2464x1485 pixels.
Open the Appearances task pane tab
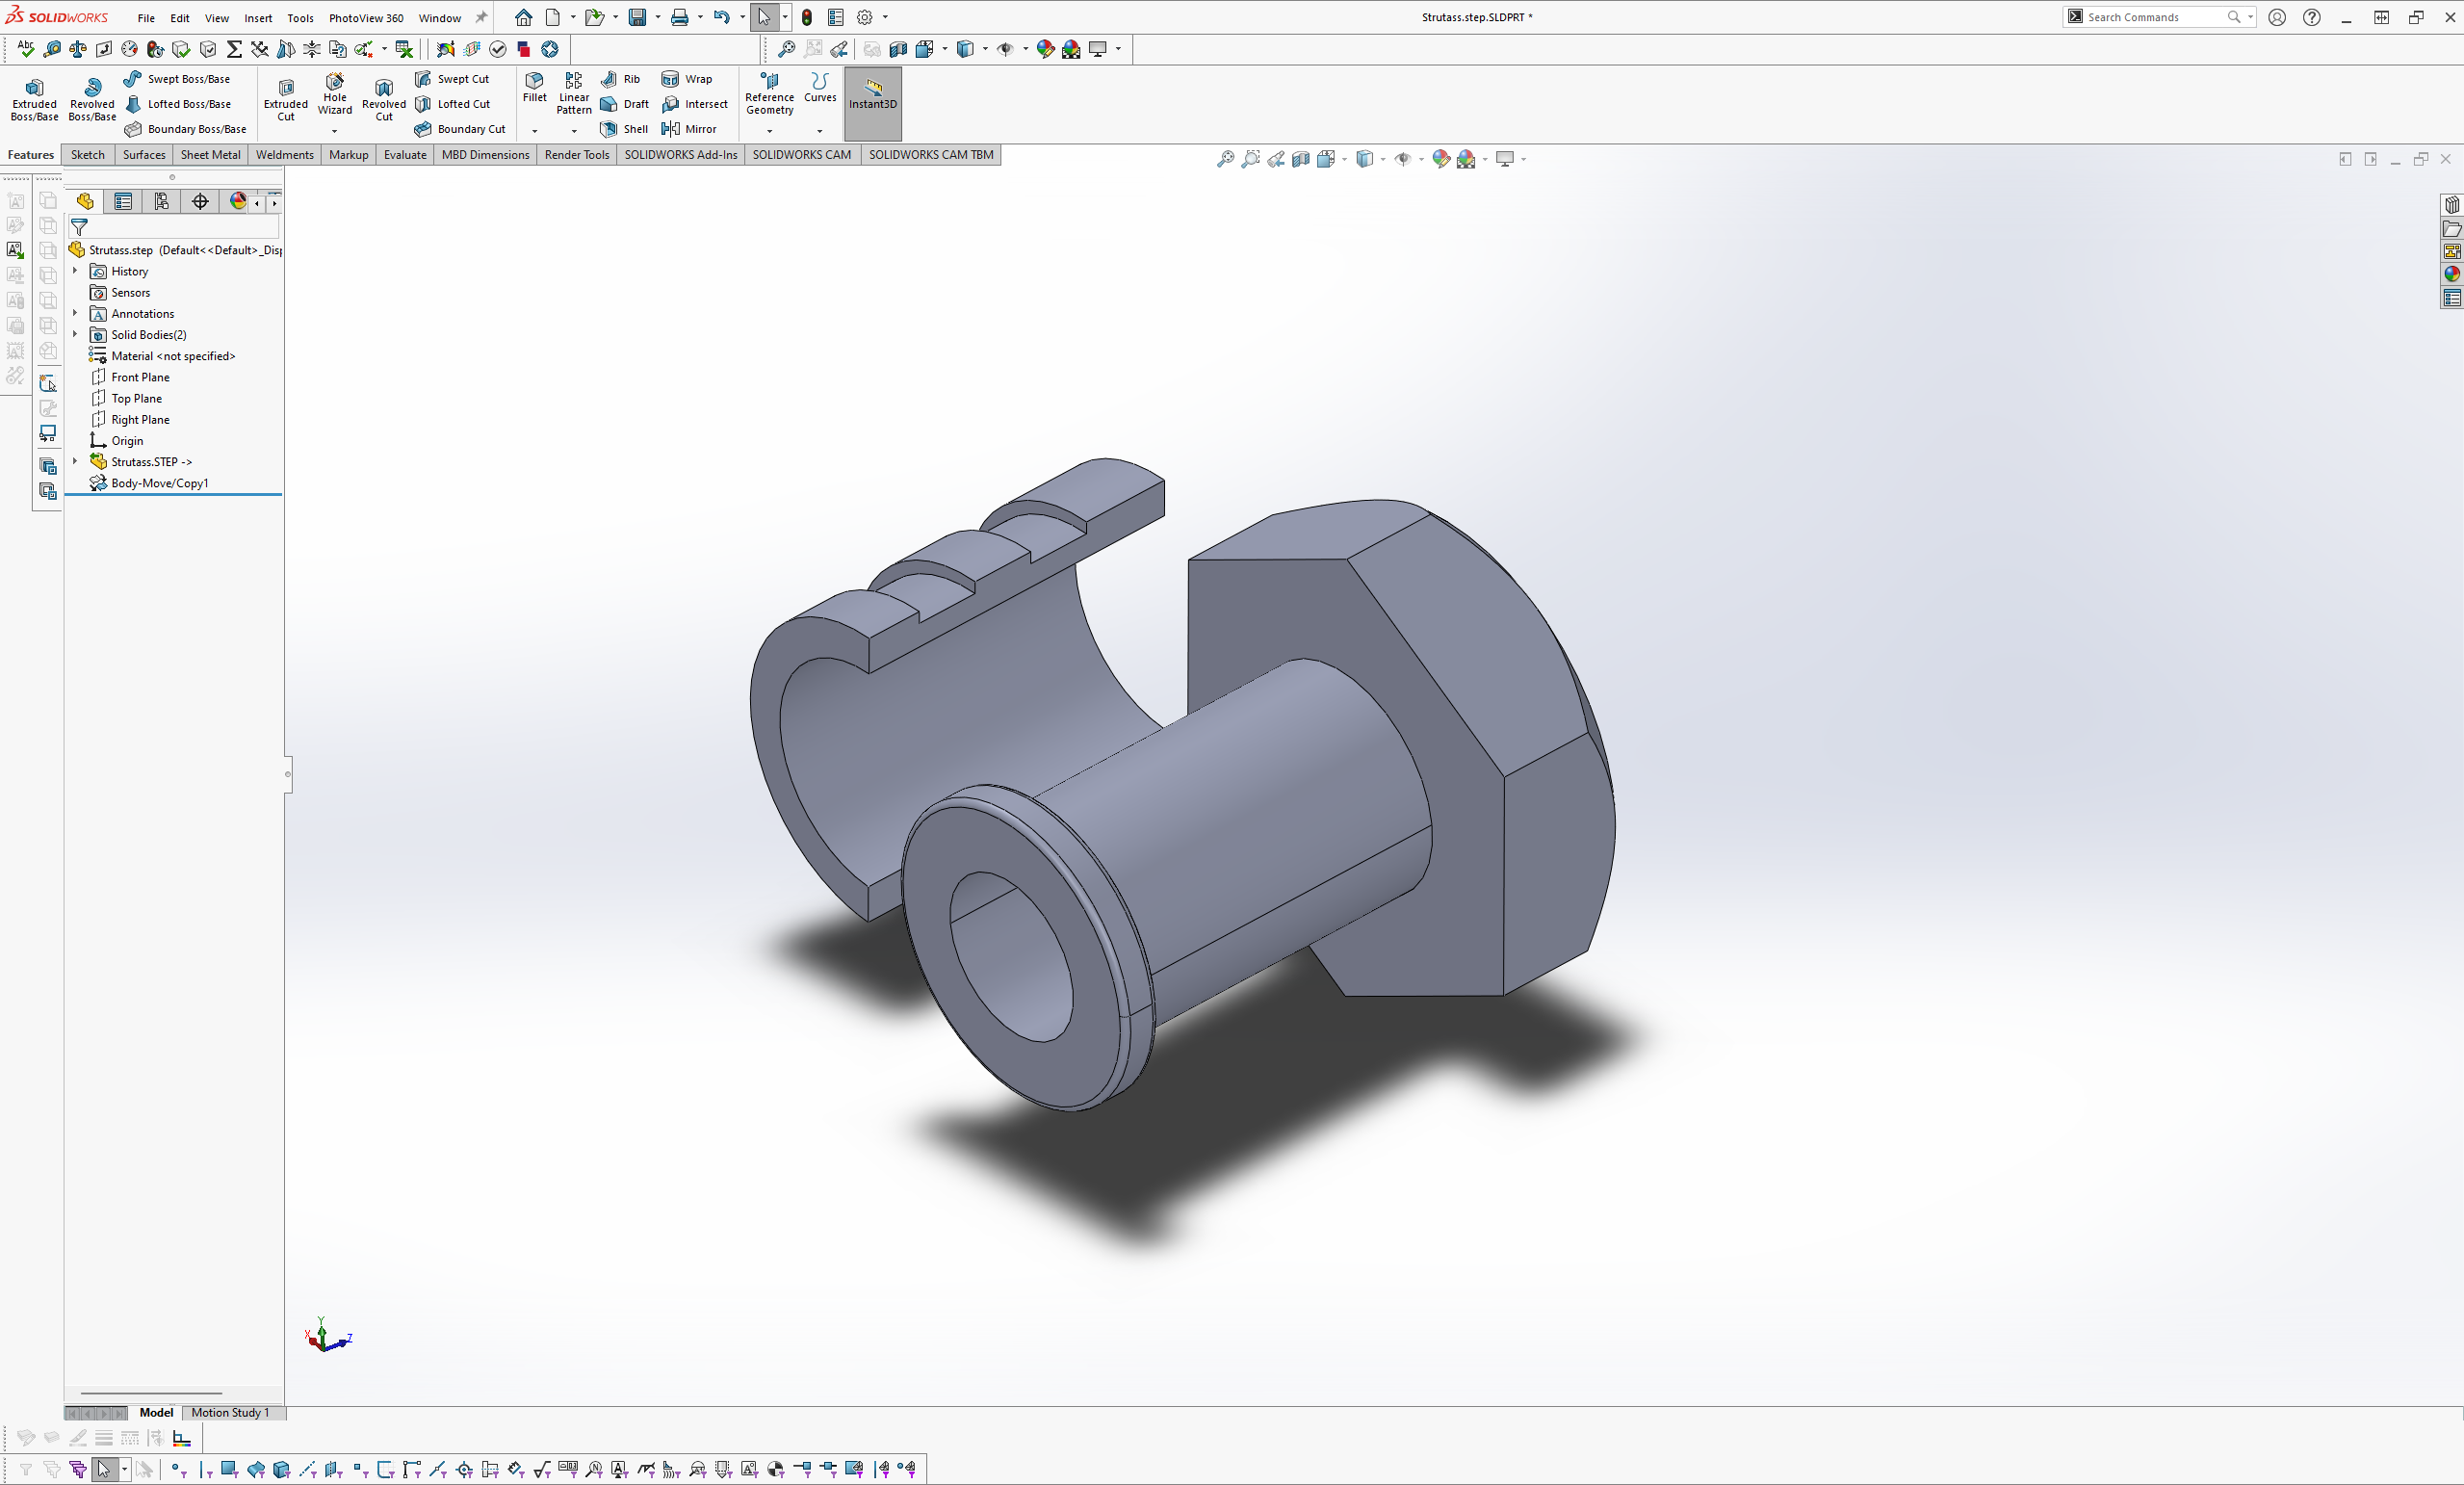tap(2451, 274)
